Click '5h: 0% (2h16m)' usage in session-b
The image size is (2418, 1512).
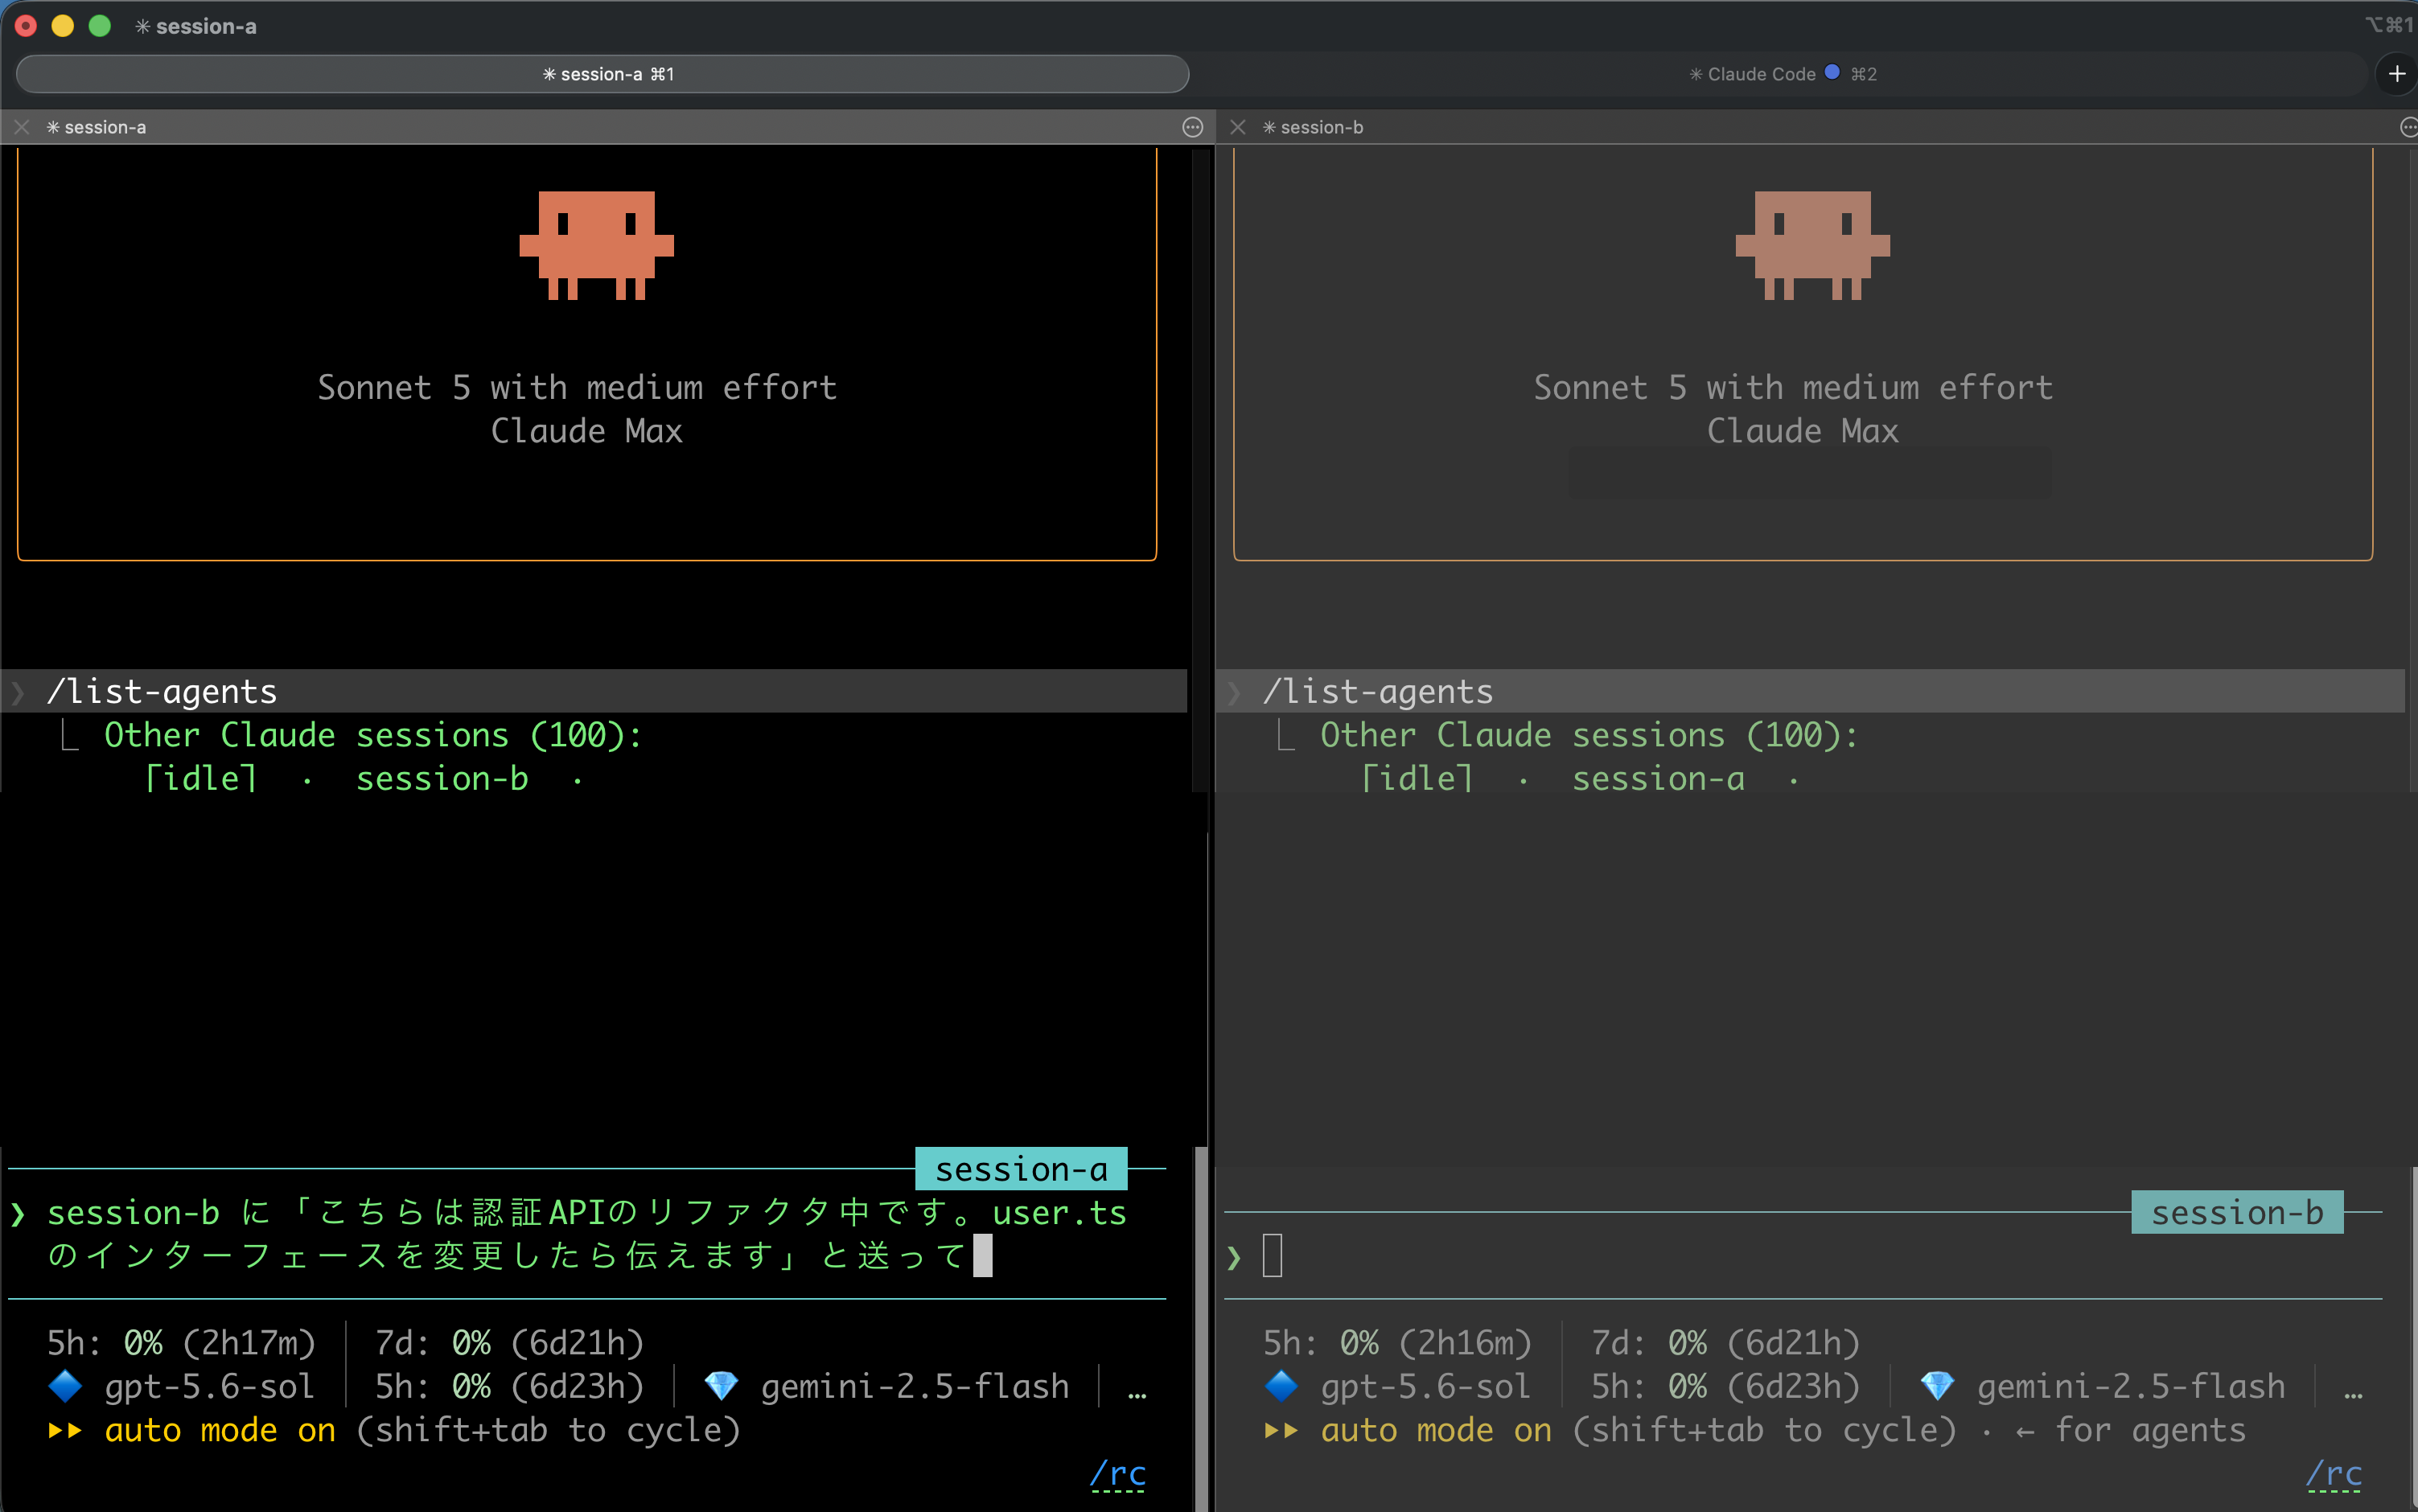tap(1397, 1343)
